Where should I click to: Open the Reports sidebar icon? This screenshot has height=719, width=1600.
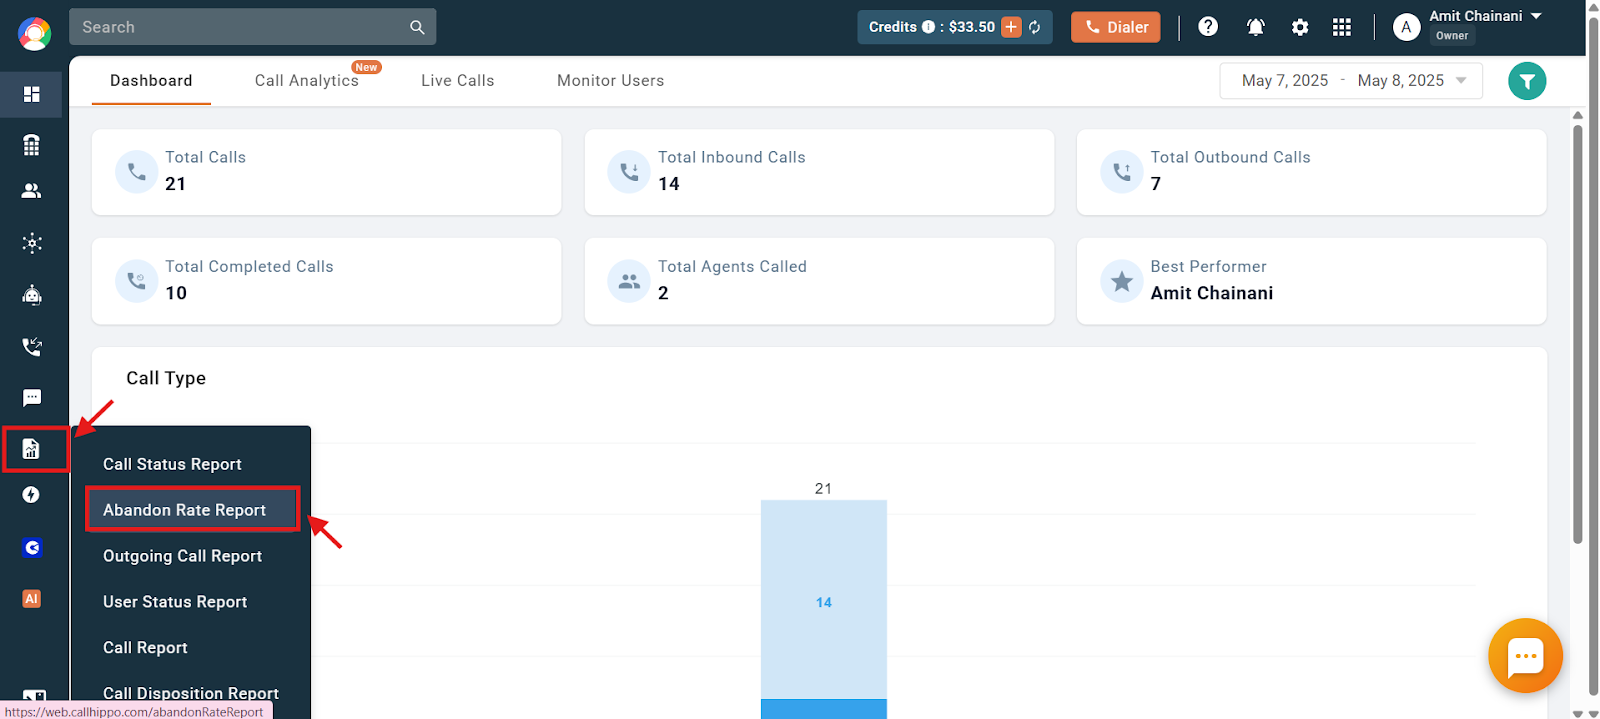[32, 449]
